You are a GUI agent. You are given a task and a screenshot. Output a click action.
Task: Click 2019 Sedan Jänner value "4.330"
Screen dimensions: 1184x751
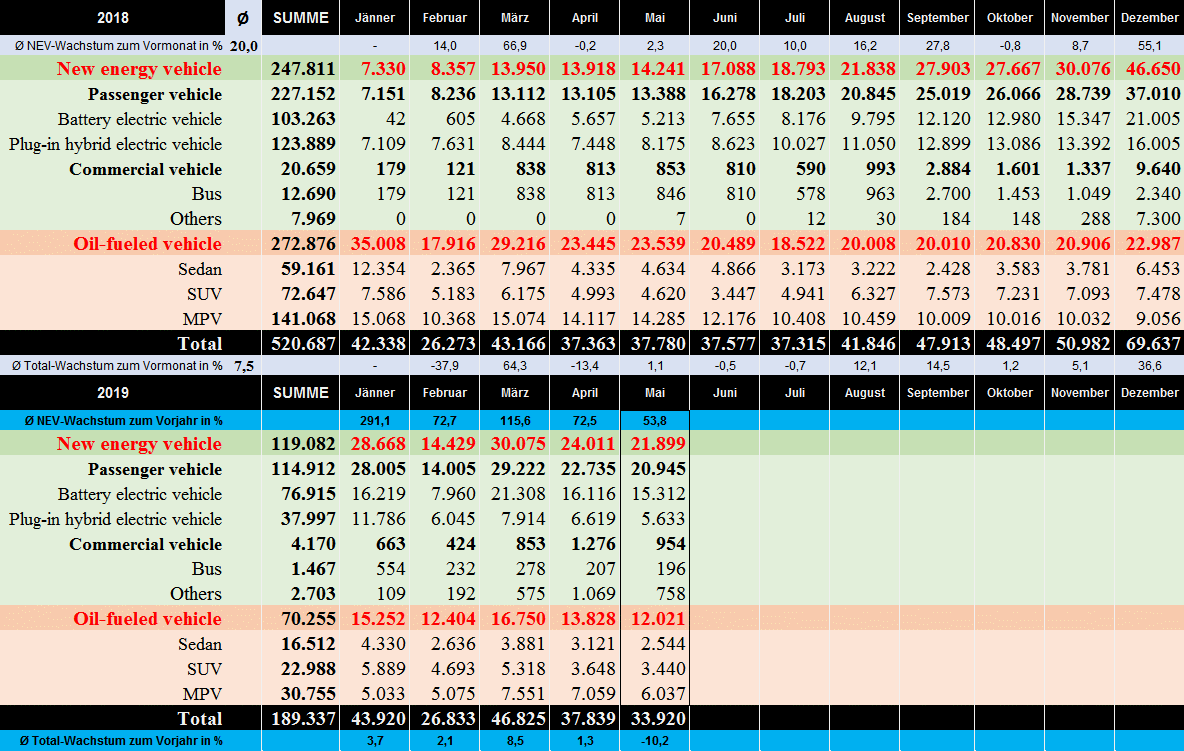point(384,644)
